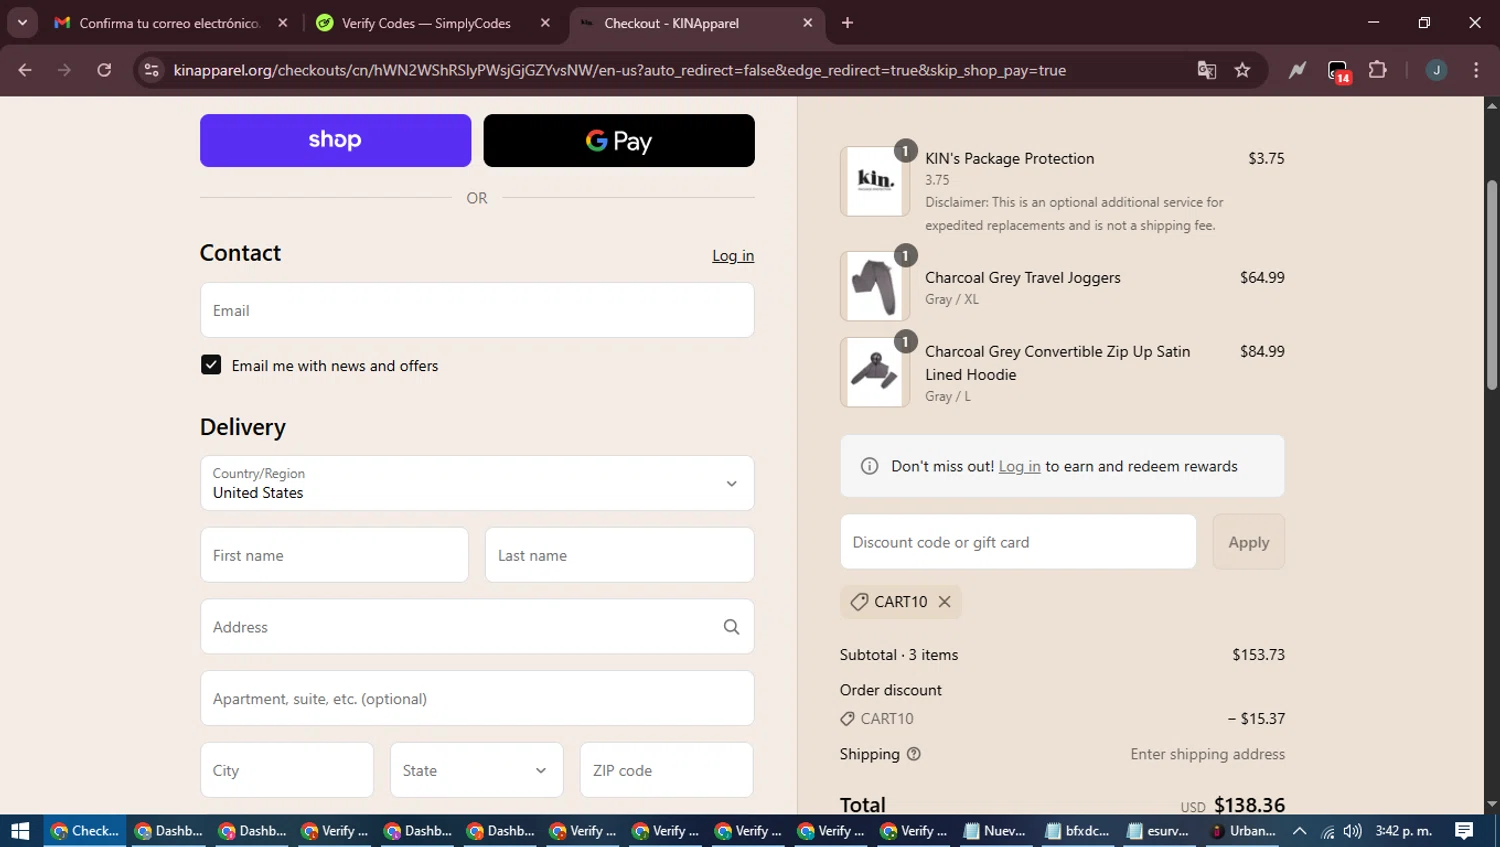
Task: Focus the Last name field
Action: click(619, 555)
